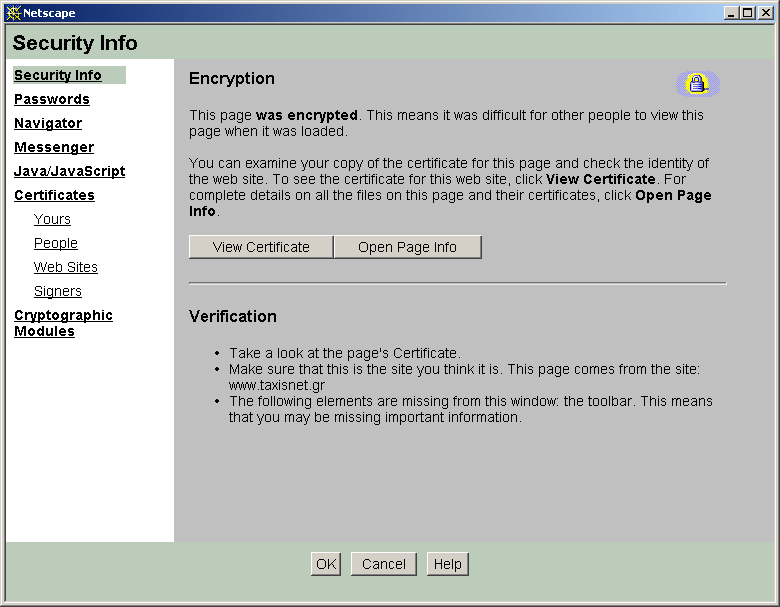Open the Certificates section
This screenshot has height=607, width=780.
coord(54,195)
